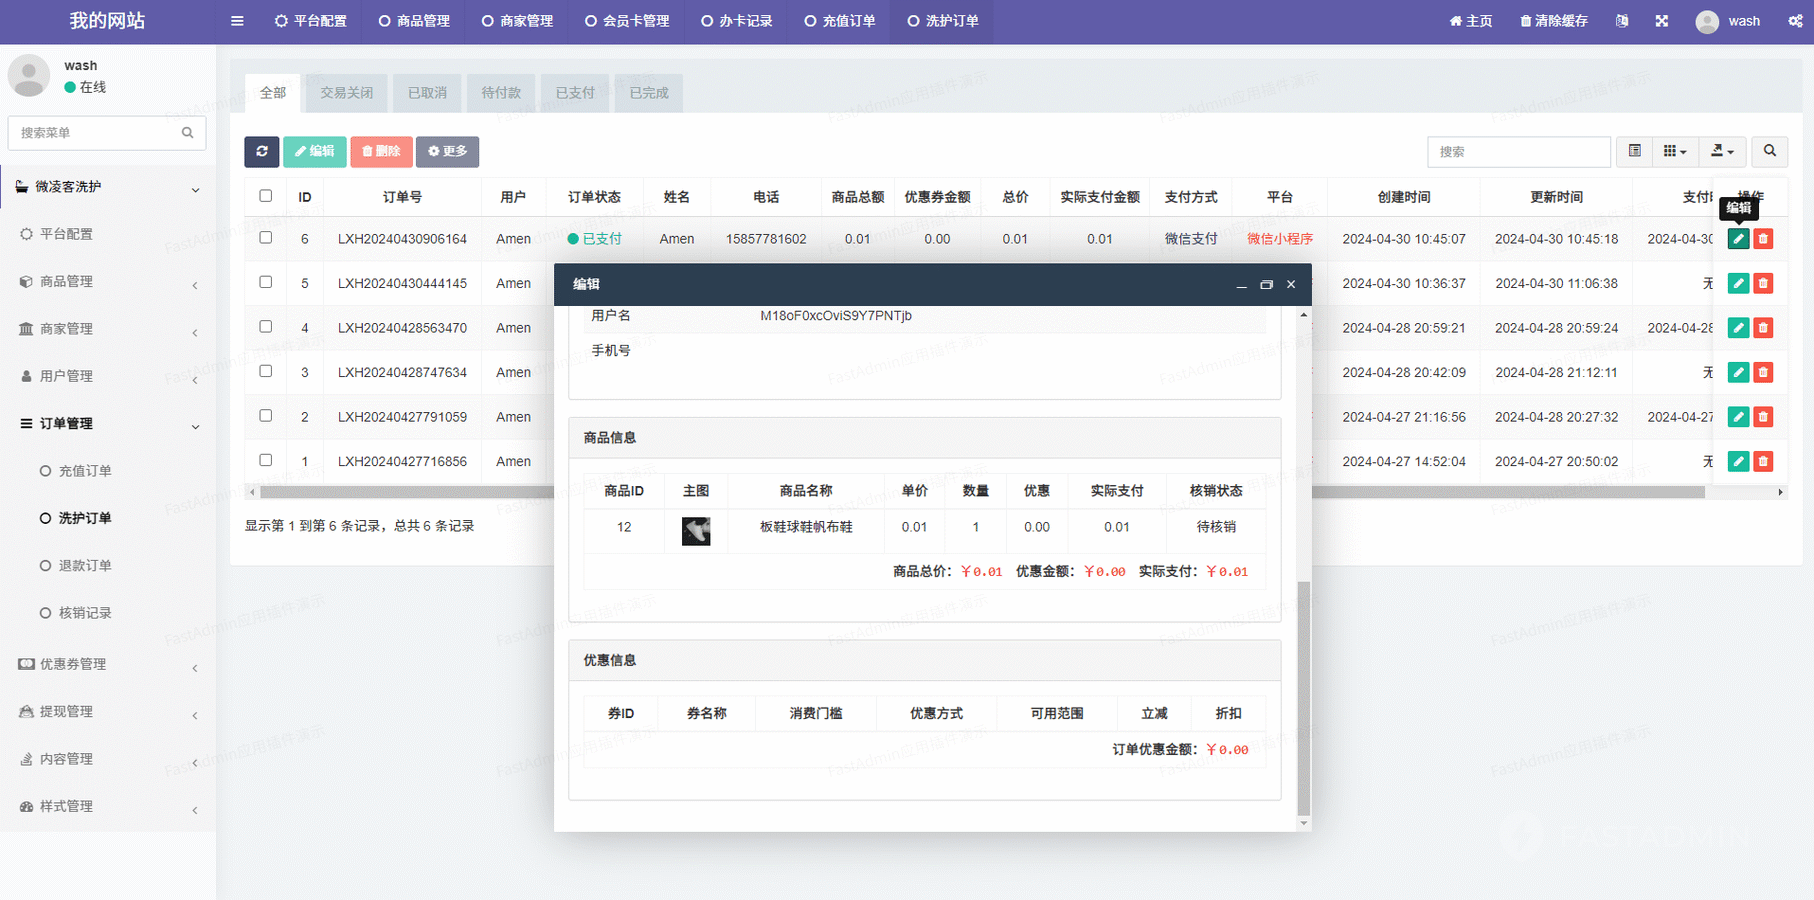
Task: Edit order row ID 2
Action: click(1739, 417)
